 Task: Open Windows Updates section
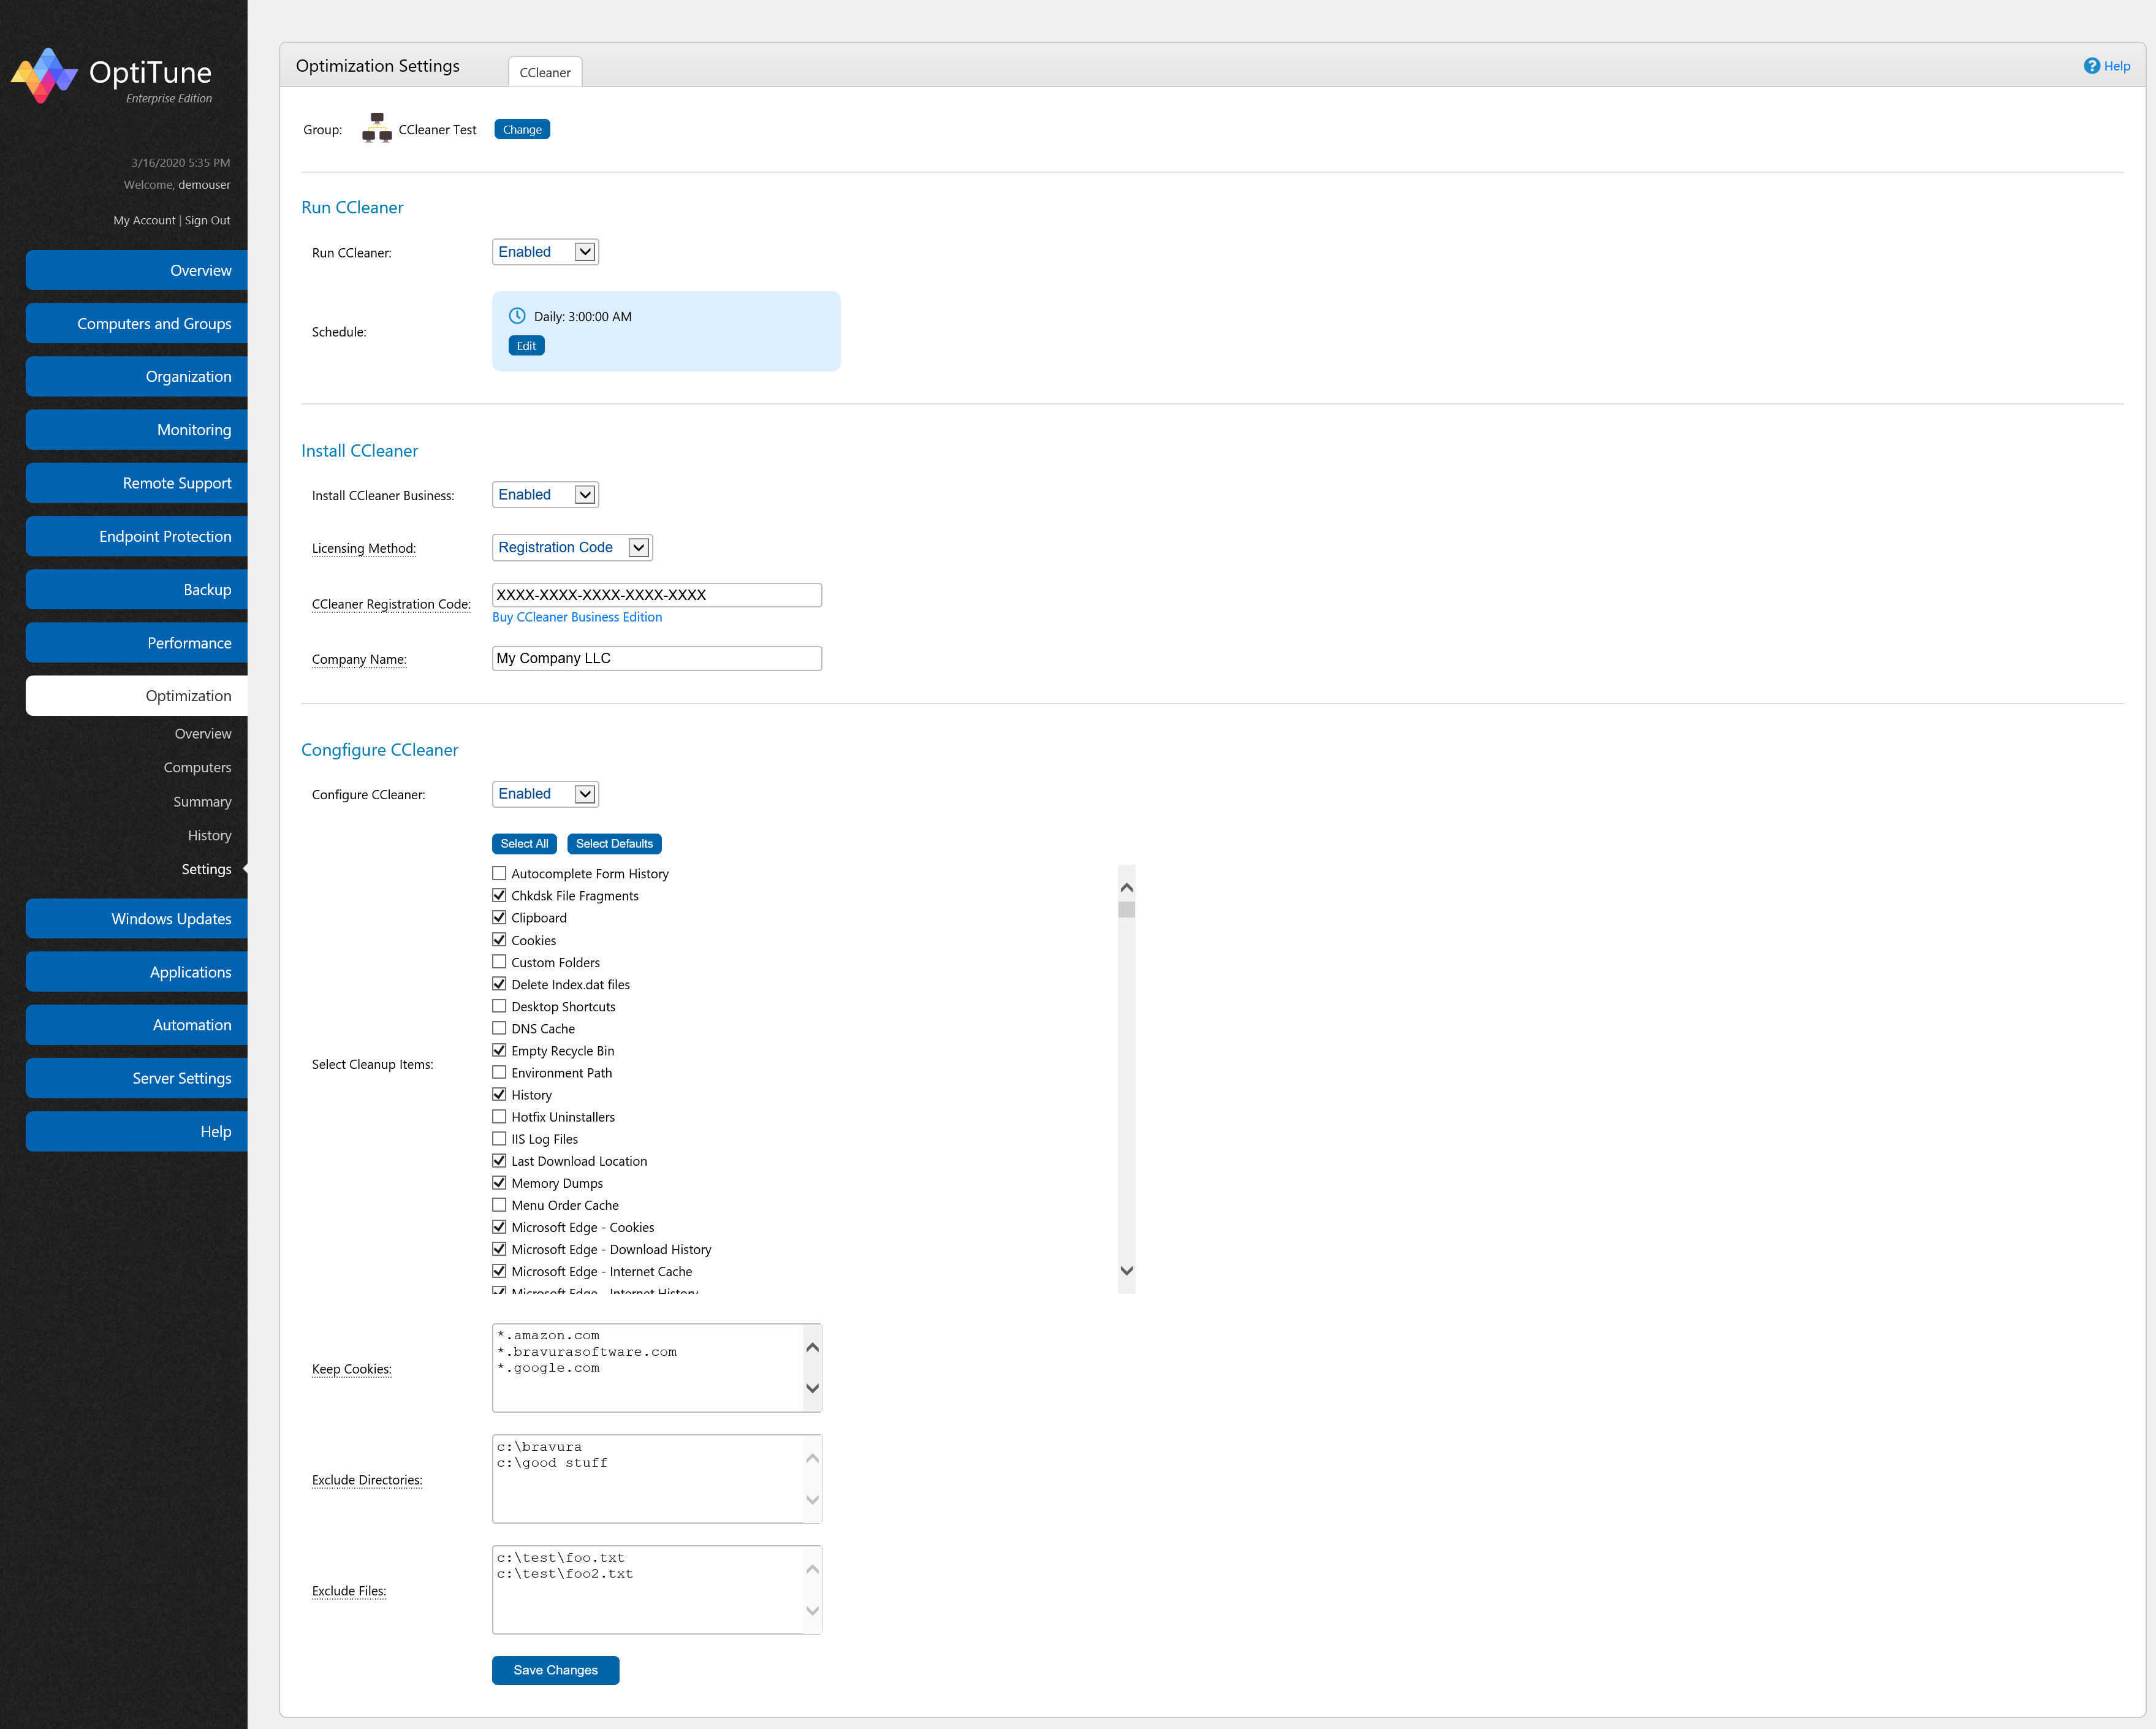click(137, 918)
